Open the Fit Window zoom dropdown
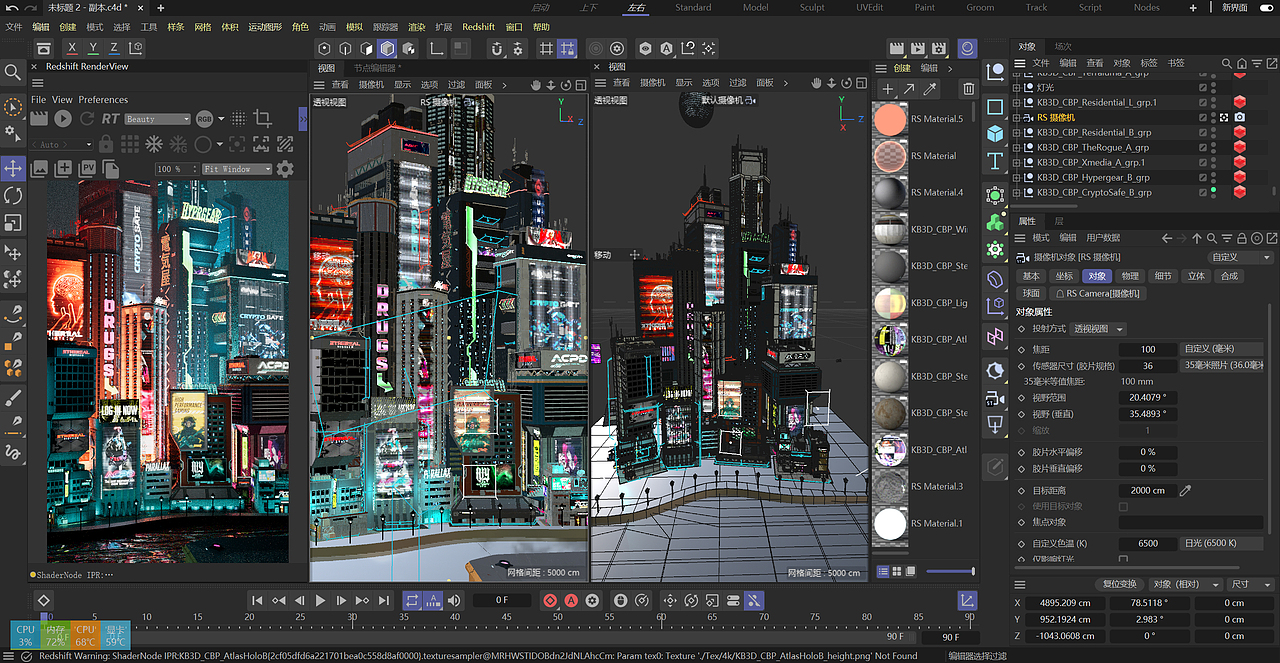 [237, 169]
